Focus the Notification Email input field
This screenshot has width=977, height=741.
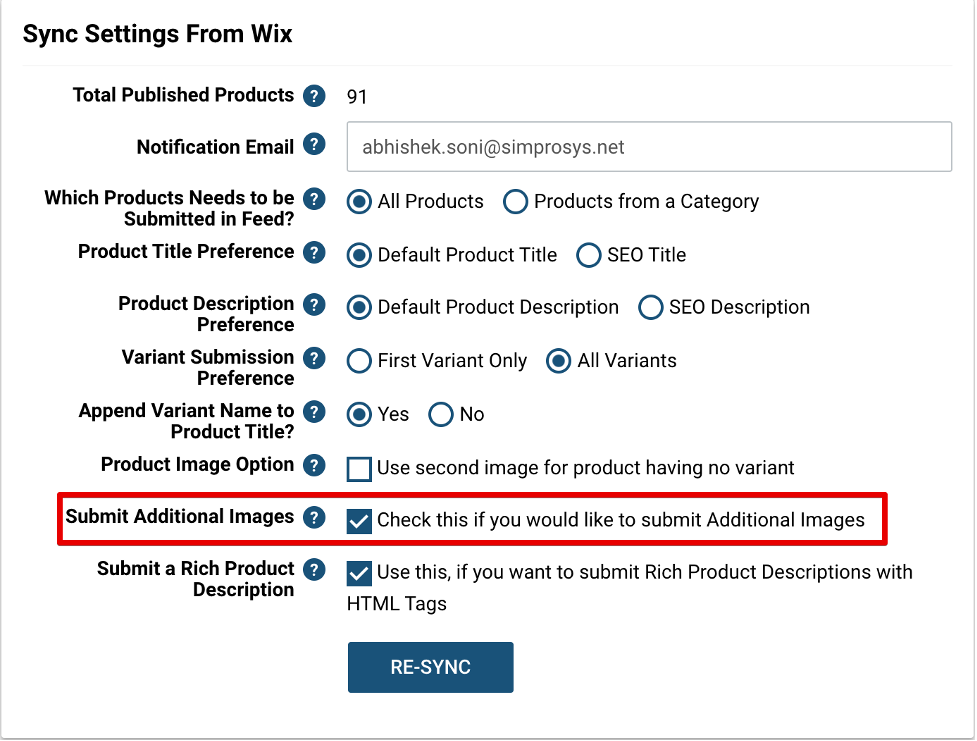649,147
